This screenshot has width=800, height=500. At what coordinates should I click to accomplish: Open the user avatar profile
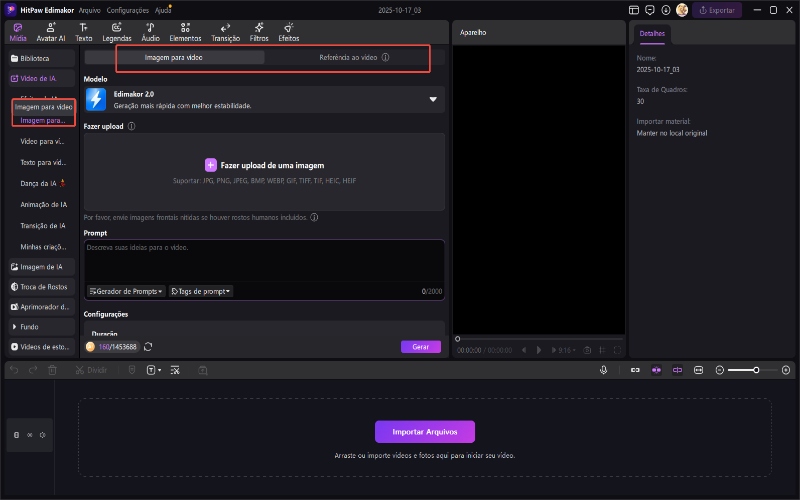pos(682,10)
